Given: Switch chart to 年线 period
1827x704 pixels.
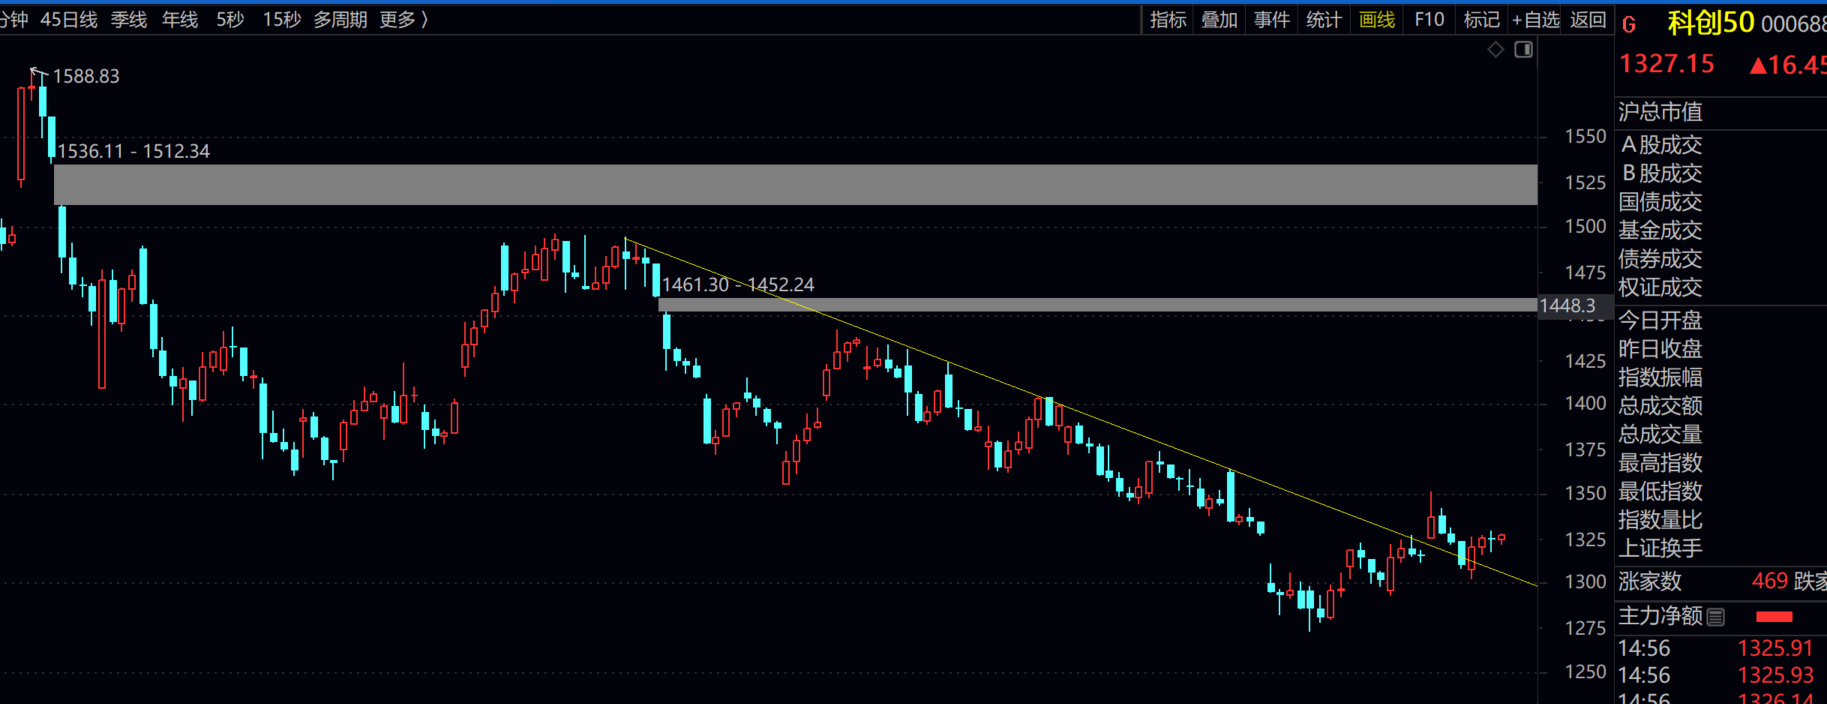Looking at the screenshot, I should click(180, 20).
